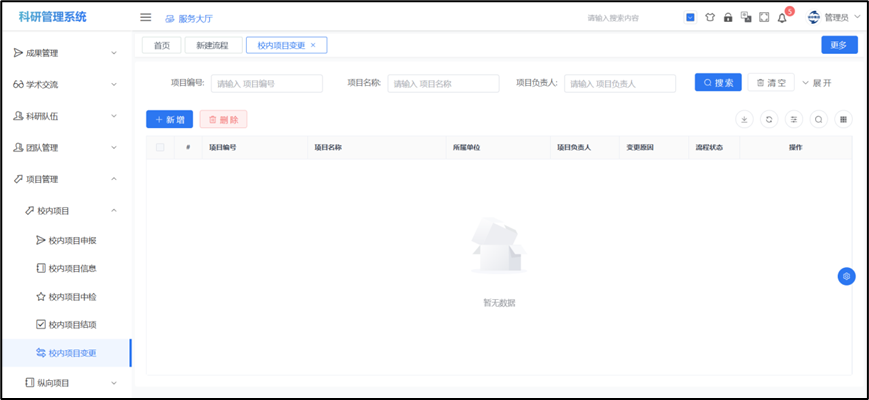This screenshot has width=869, height=400.
Task: Switch to the 首页 tab
Action: [162, 45]
